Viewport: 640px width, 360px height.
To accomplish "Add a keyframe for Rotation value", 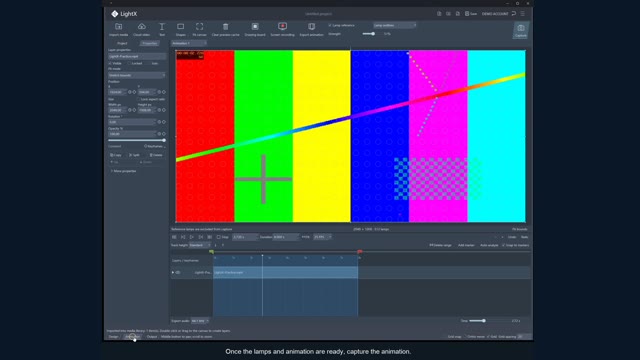I will click(164, 122).
